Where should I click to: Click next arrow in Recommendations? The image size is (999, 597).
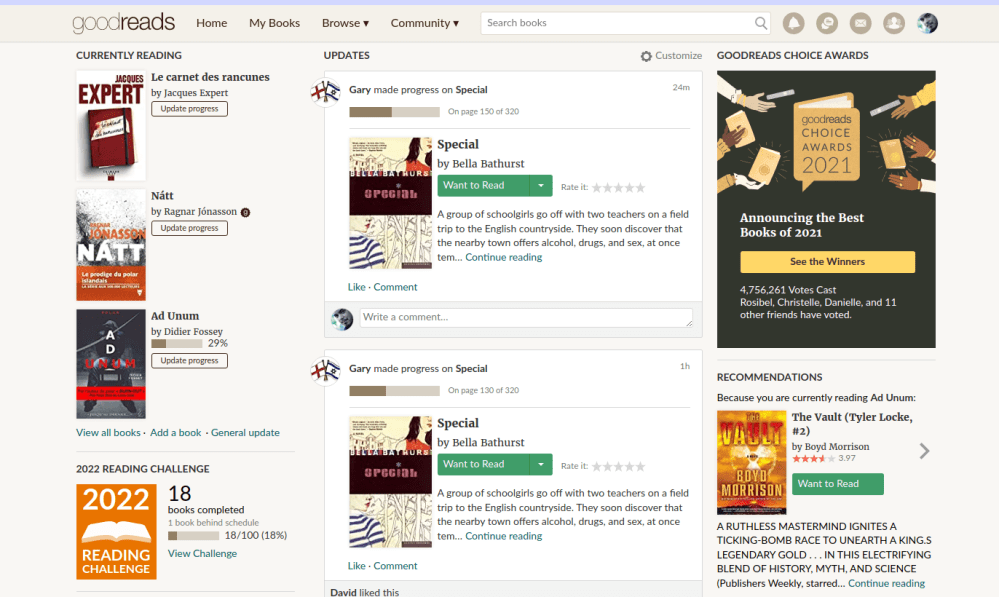click(924, 451)
